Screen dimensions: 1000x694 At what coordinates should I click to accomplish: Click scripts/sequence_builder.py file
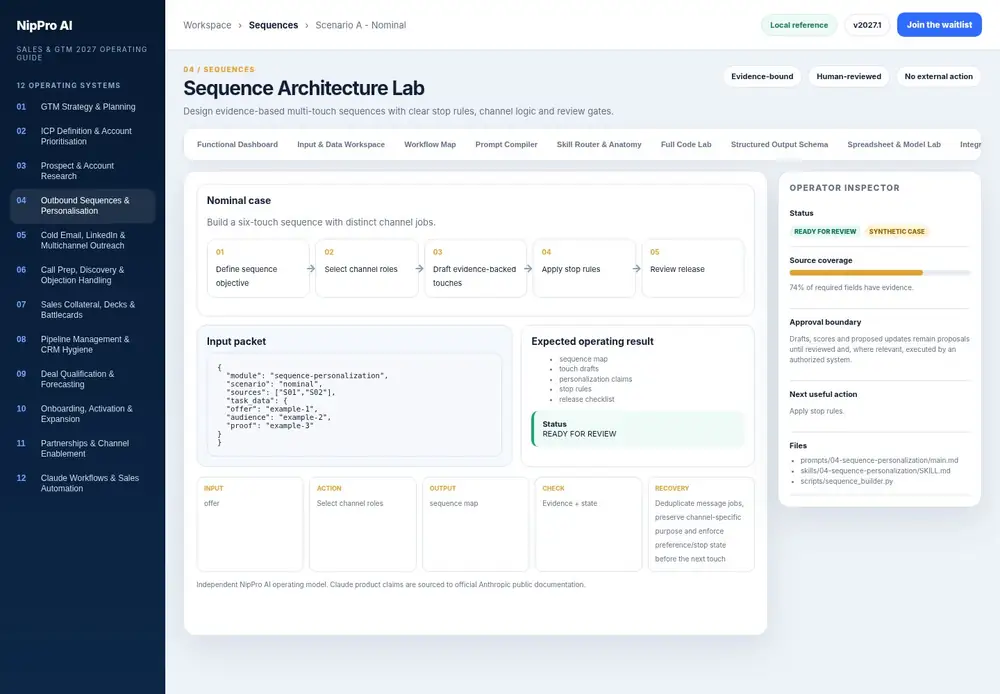847,481
